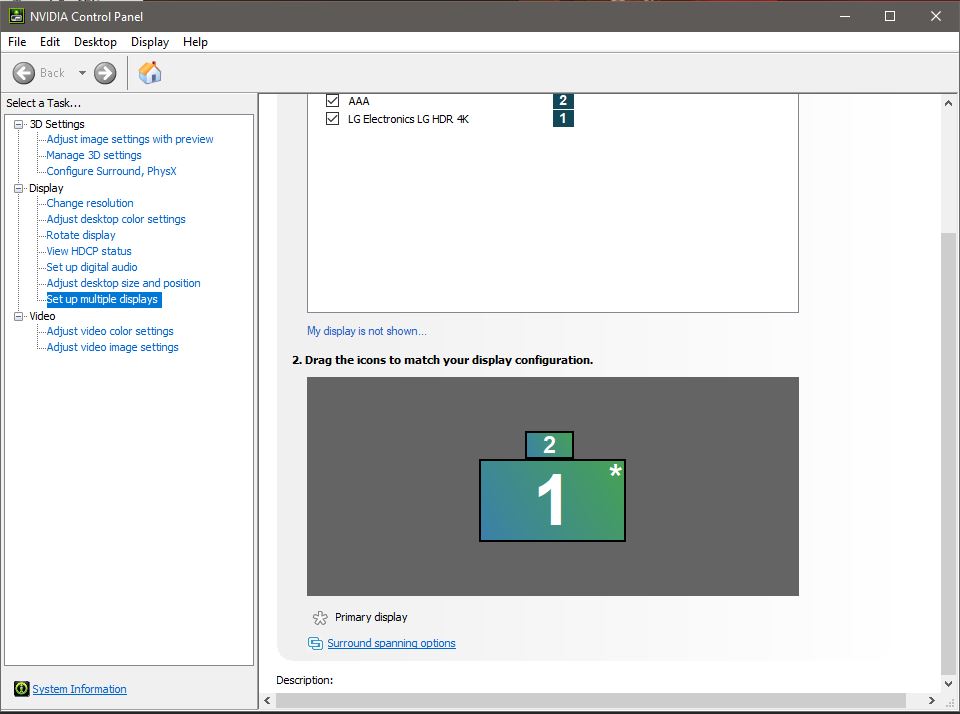This screenshot has height=714, width=960.
Task: Click the horizontal scrollbar thumb
Action: click(x=591, y=700)
